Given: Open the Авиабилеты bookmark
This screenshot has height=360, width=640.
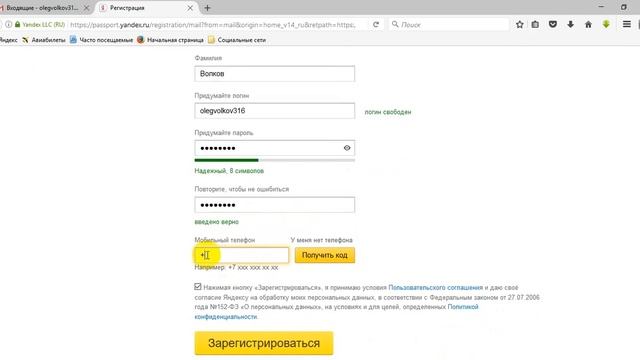Looking at the screenshot, I should [44, 40].
